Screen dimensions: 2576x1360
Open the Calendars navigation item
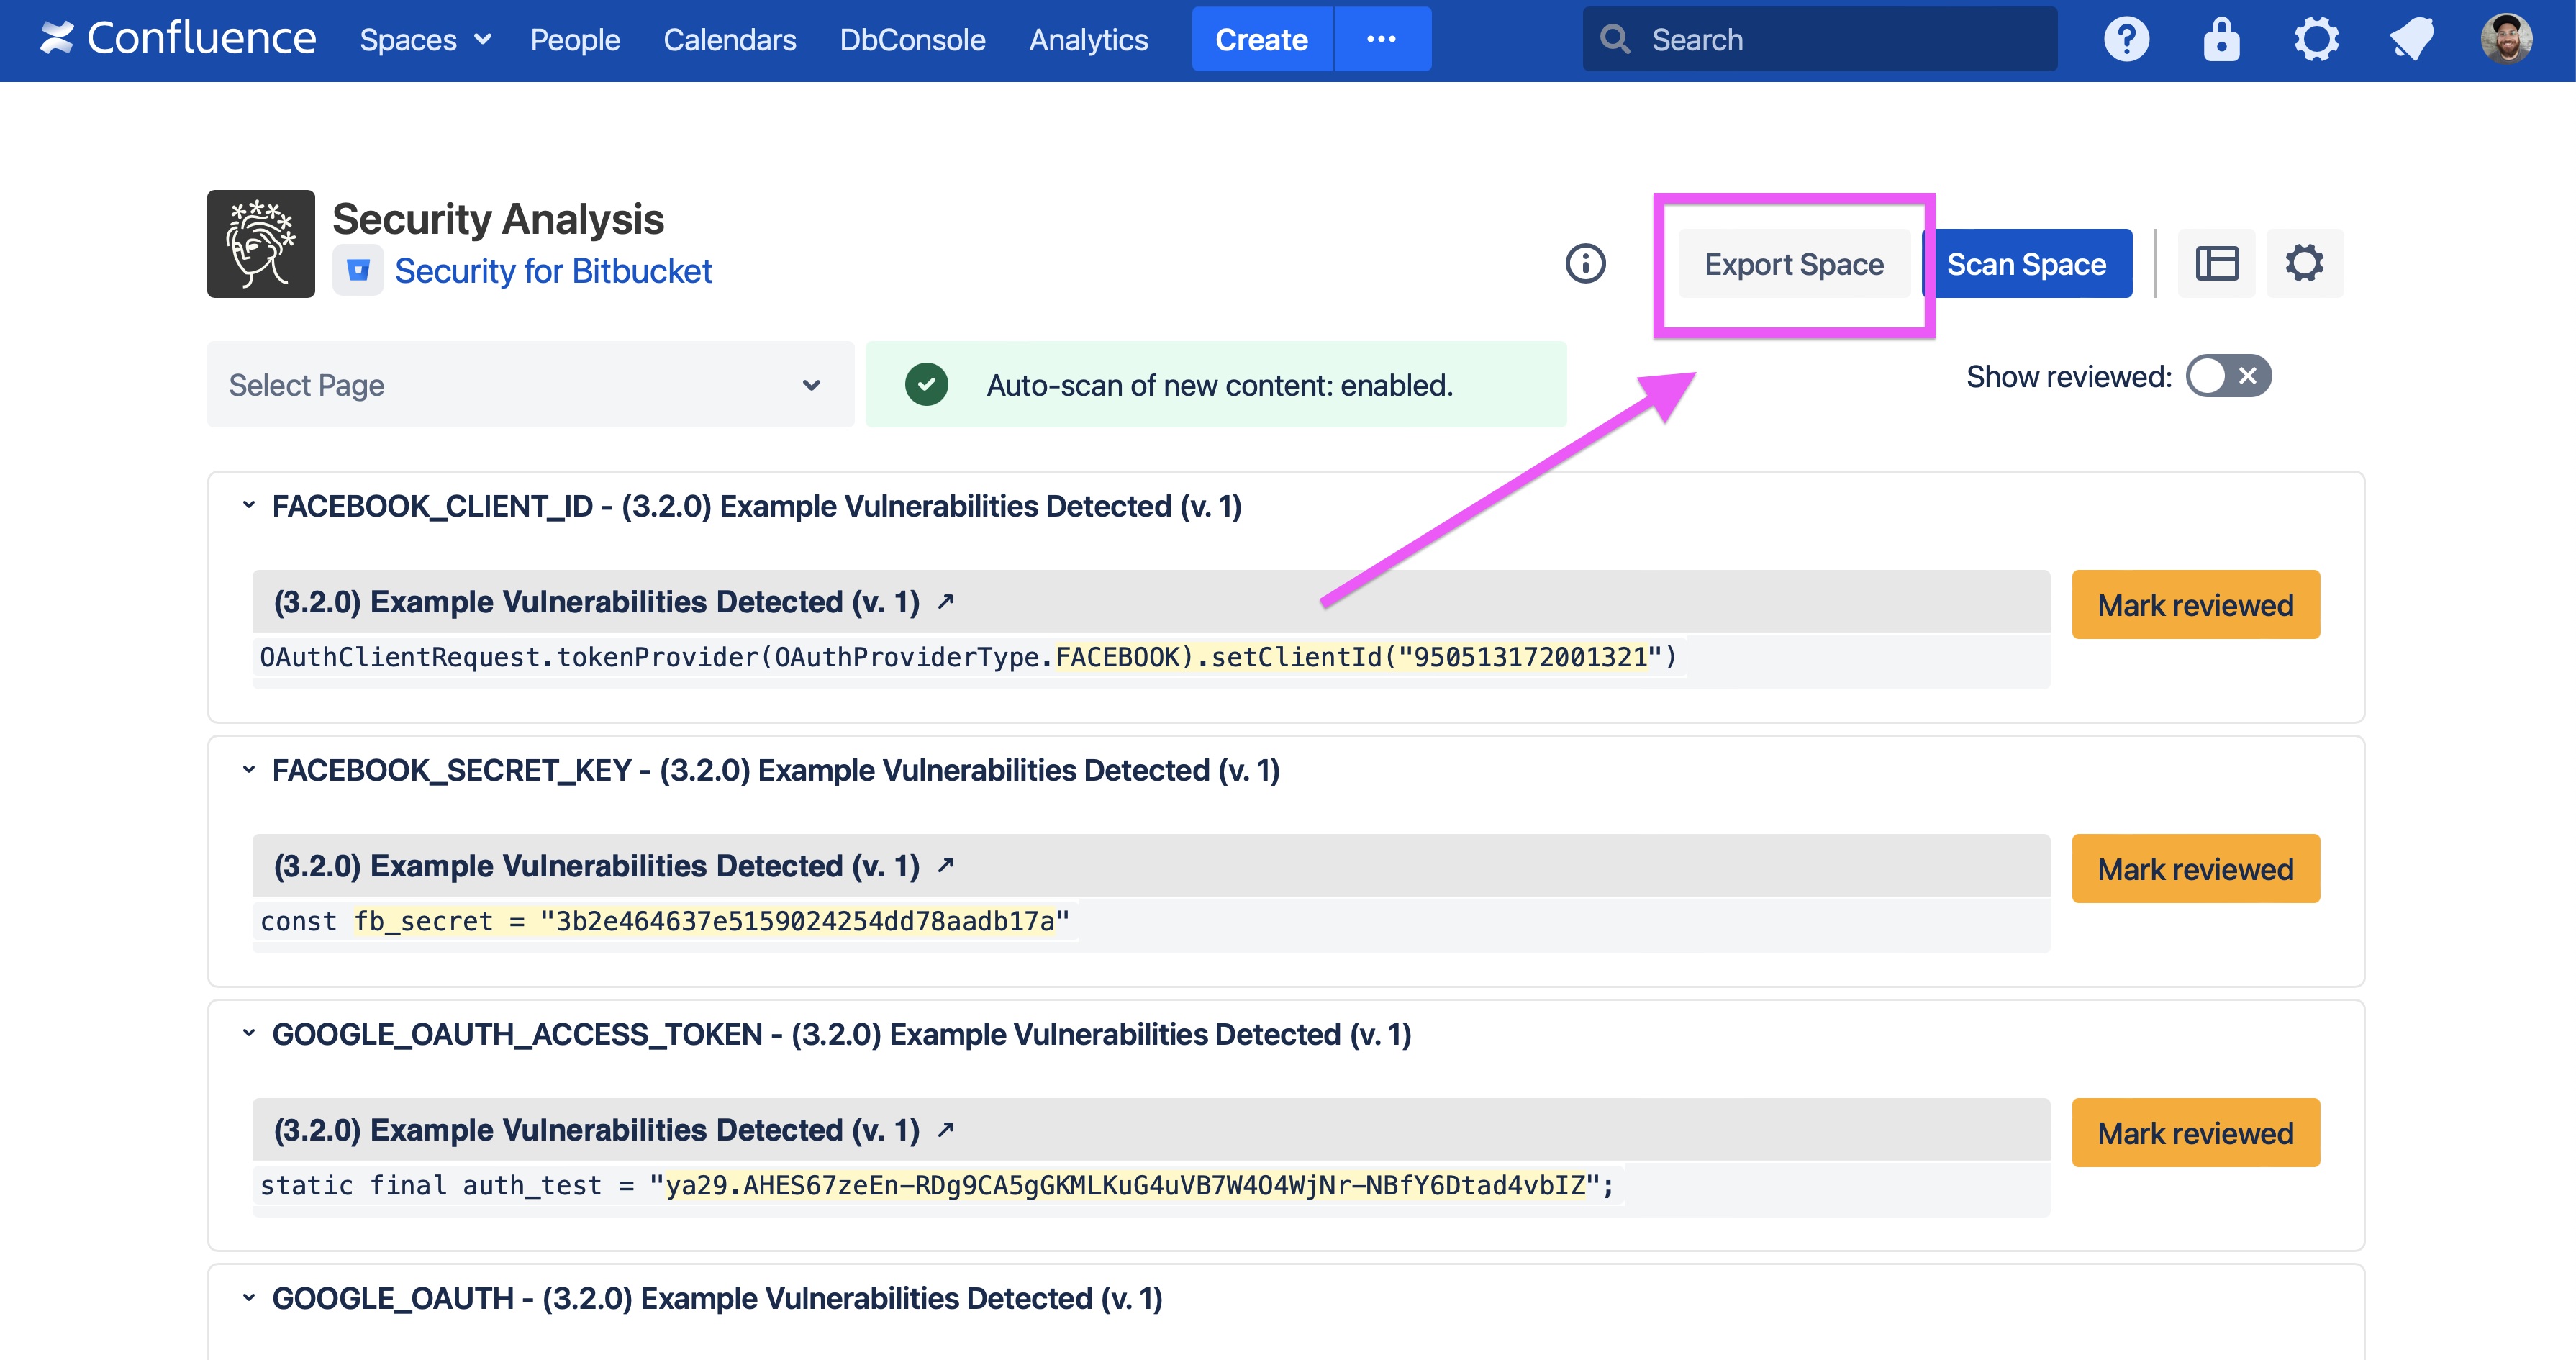729,40
